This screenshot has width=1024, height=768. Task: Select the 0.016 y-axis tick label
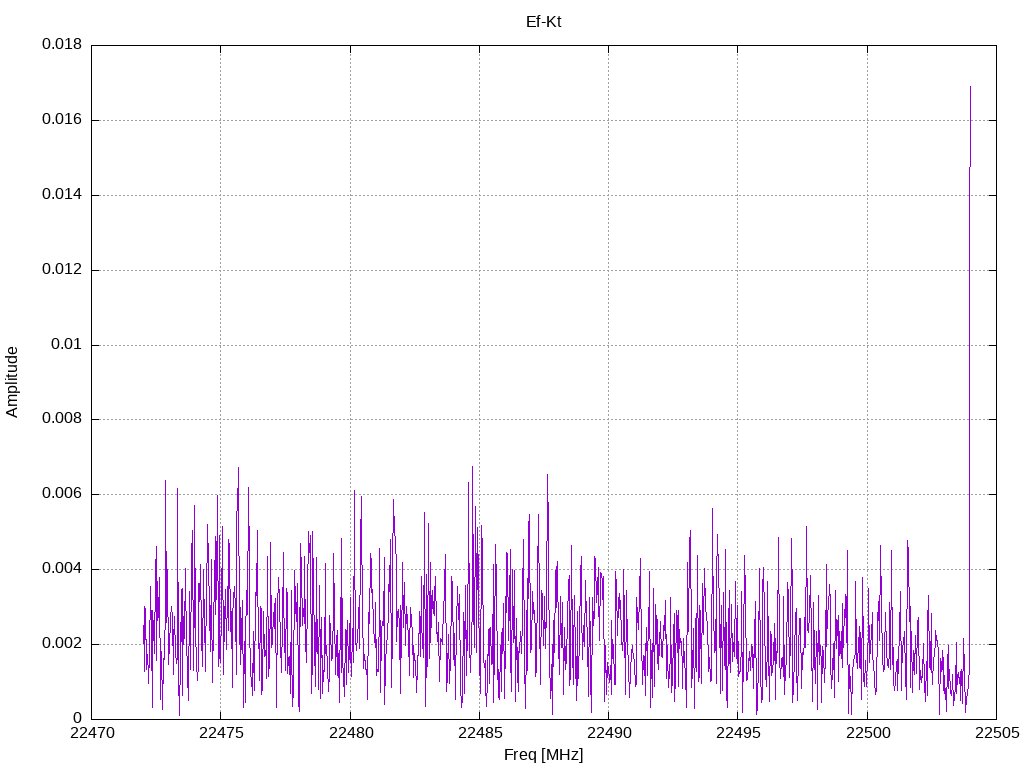61,120
